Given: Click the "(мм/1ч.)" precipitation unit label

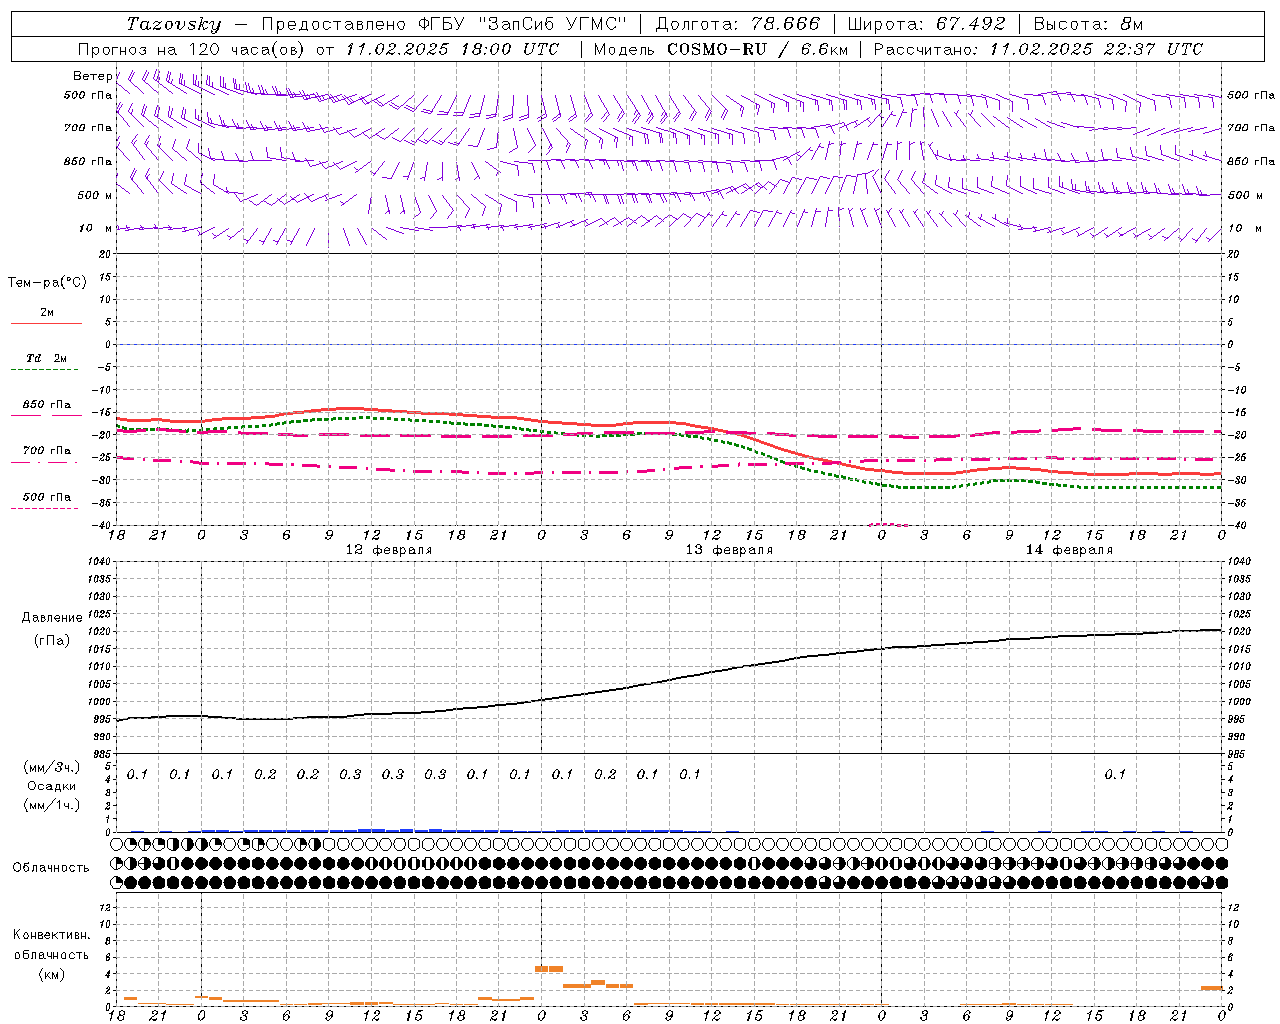Looking at the screenshot, I should pos(52,805).
